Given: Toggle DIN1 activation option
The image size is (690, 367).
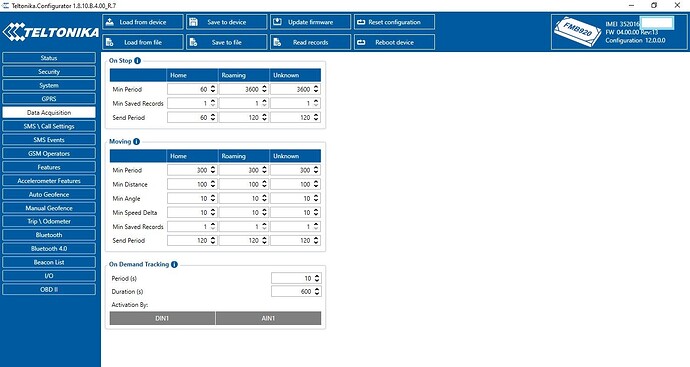Looking at the screenshot, I should point(162,318).
